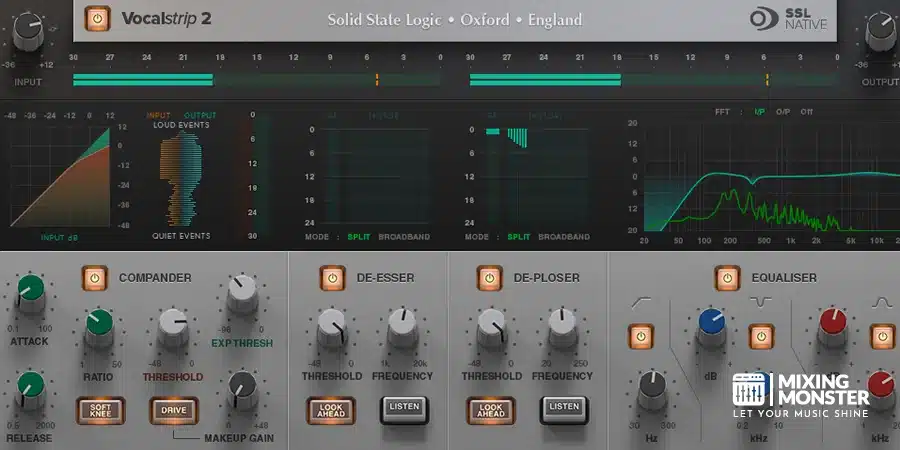The image size is (900, 450).
Task: Toggle the Compander section power button
Action: pyautogui.click(x=95, y=278)
